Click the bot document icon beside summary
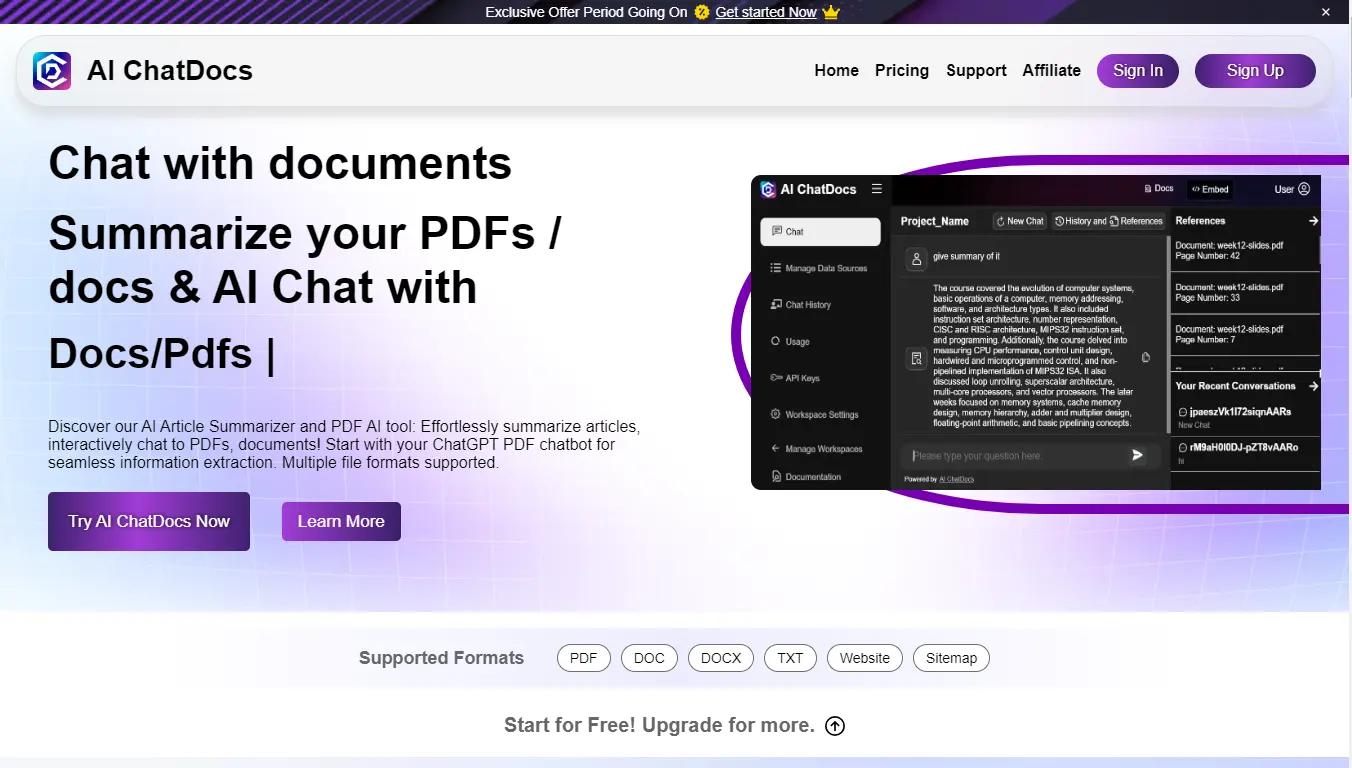The height and width of the screenshot is (768, 1352). [916, 358]
